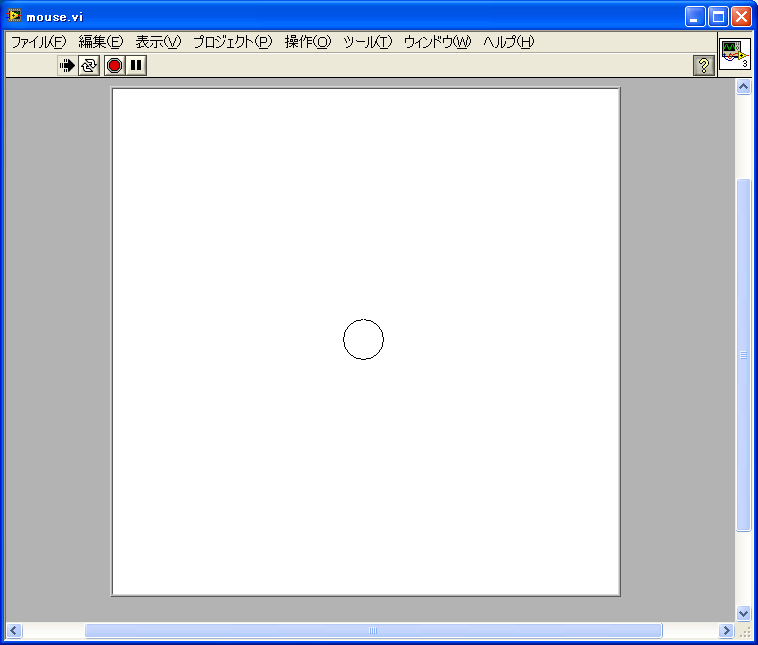Open the ヘルプ(H) menu

point(509,42)
